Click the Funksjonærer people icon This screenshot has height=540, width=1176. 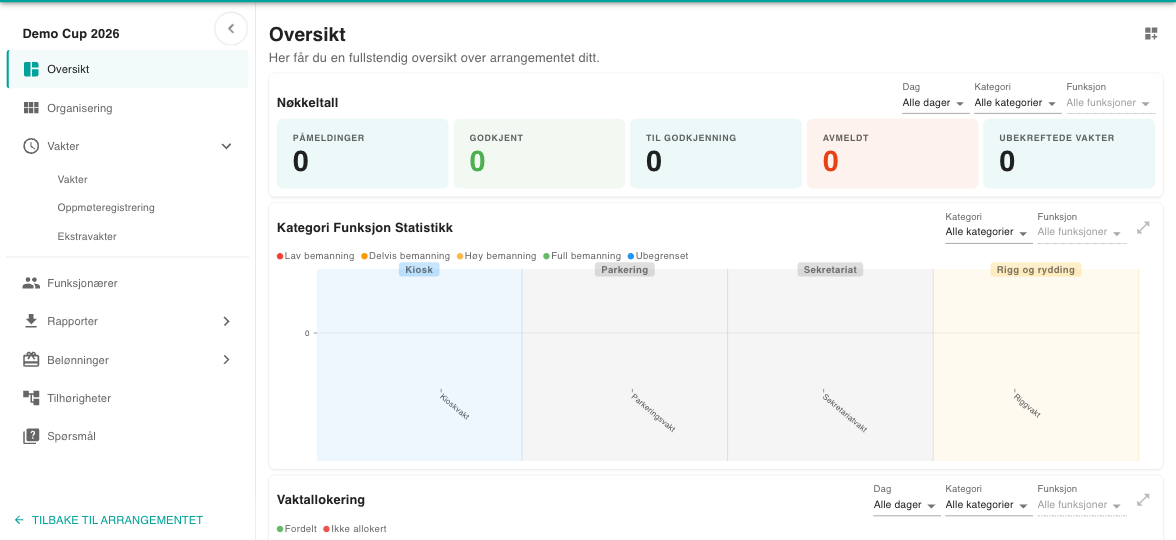31,284
